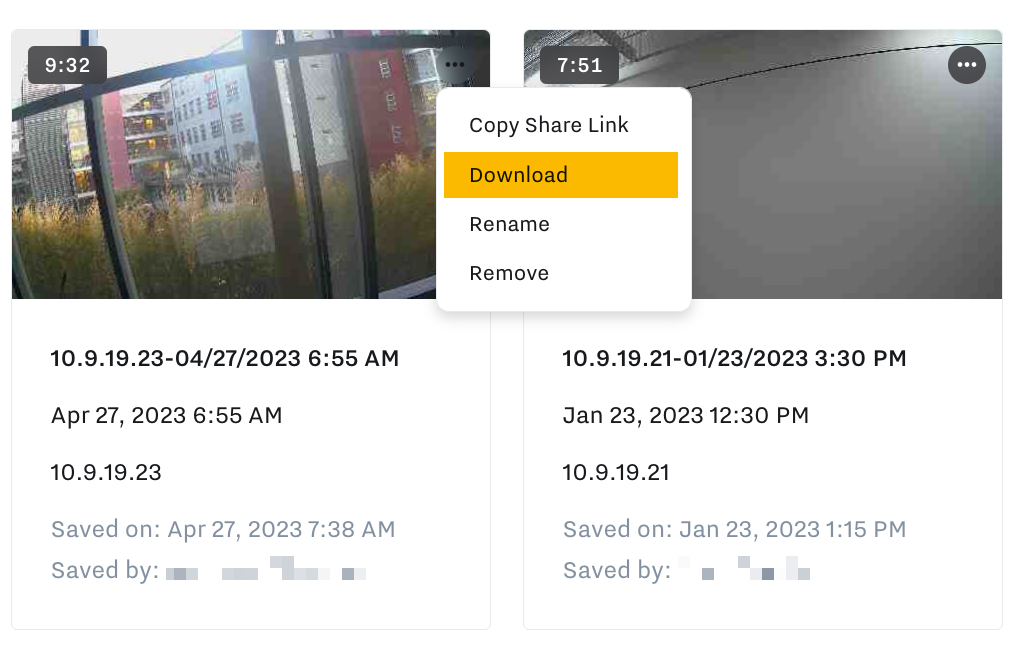Click camera name 10.9.19.21
Screen dimensions: 1016x646
[x=616, y=472]
